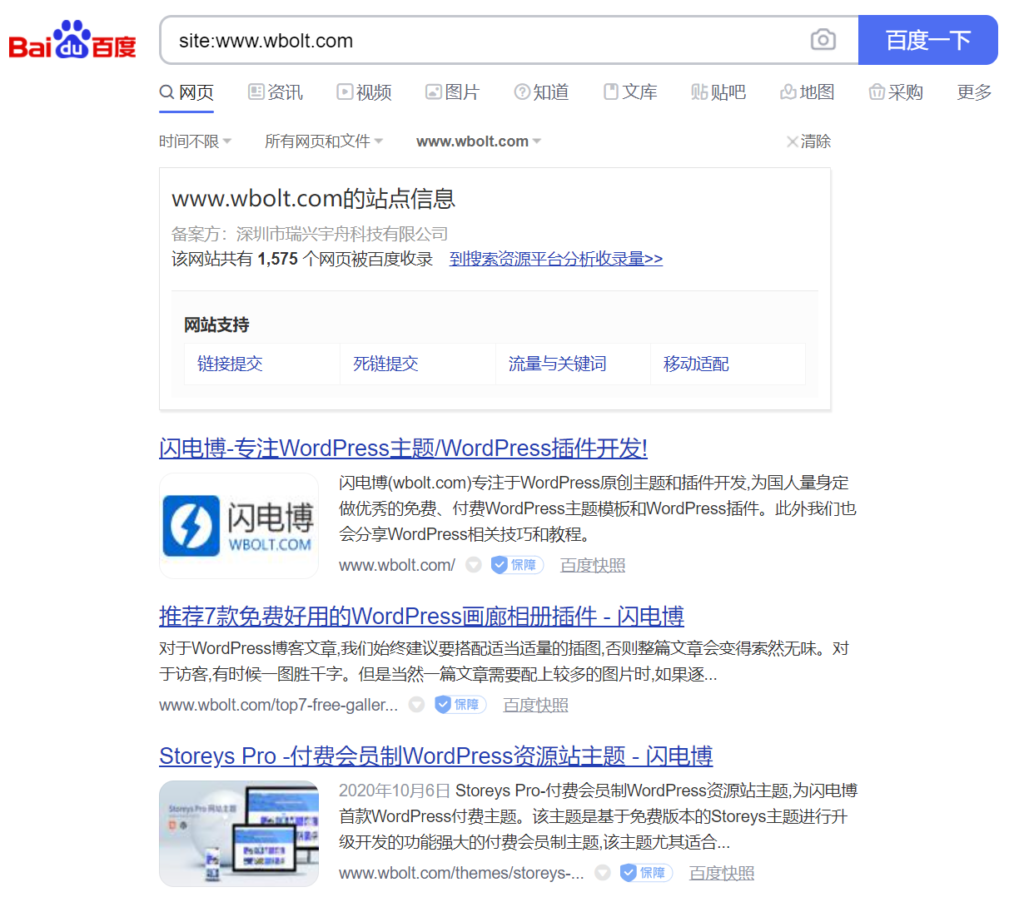Image resolution: width=1024 pixels, height=907 pixels.
Task: Click www.wbolt.com/top7-free-galler... URL
Action: coord(278,705)
